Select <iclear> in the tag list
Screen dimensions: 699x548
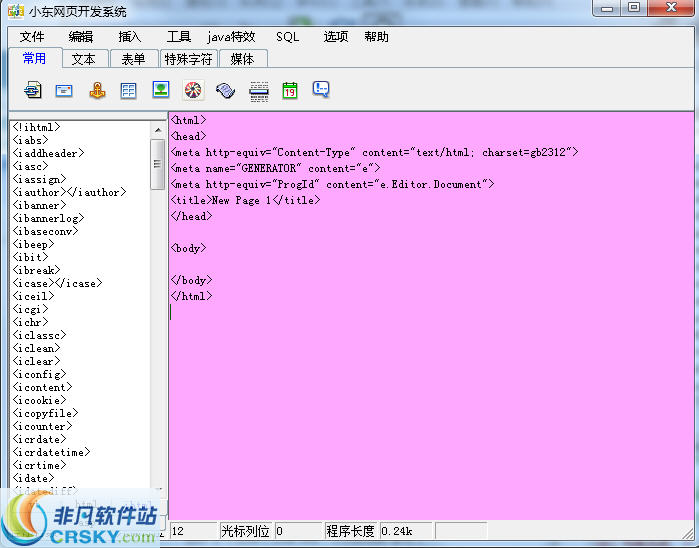click(36, 361)
